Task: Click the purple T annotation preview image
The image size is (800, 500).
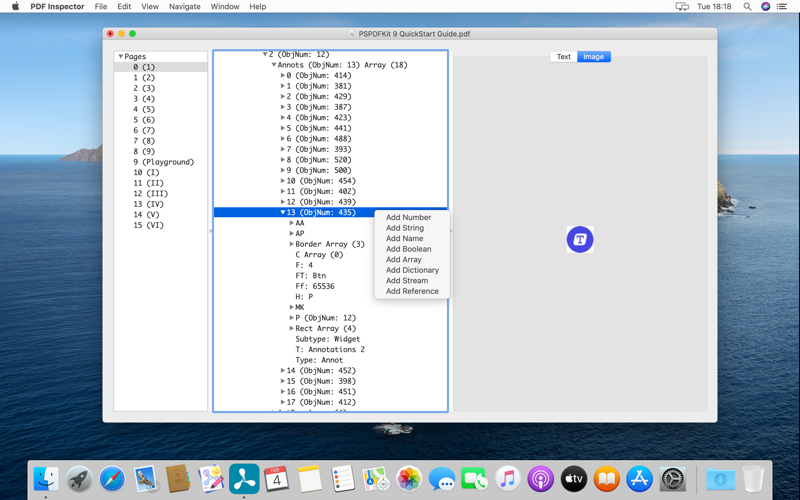Action: click(580, 239)
